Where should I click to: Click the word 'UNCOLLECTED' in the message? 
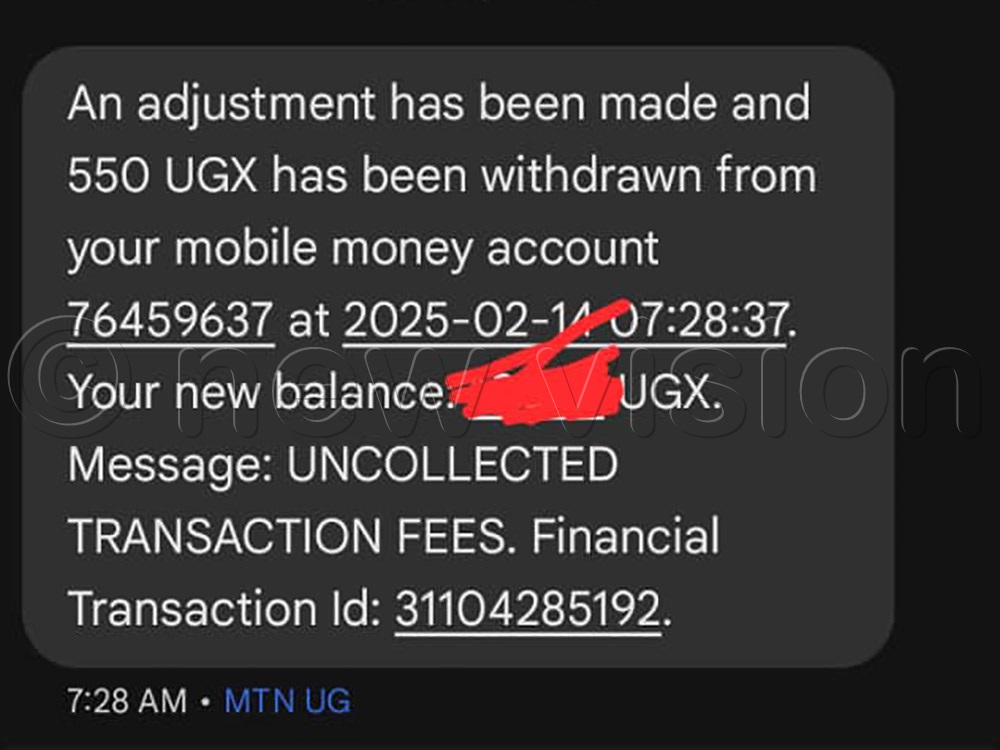click(452, 464)
